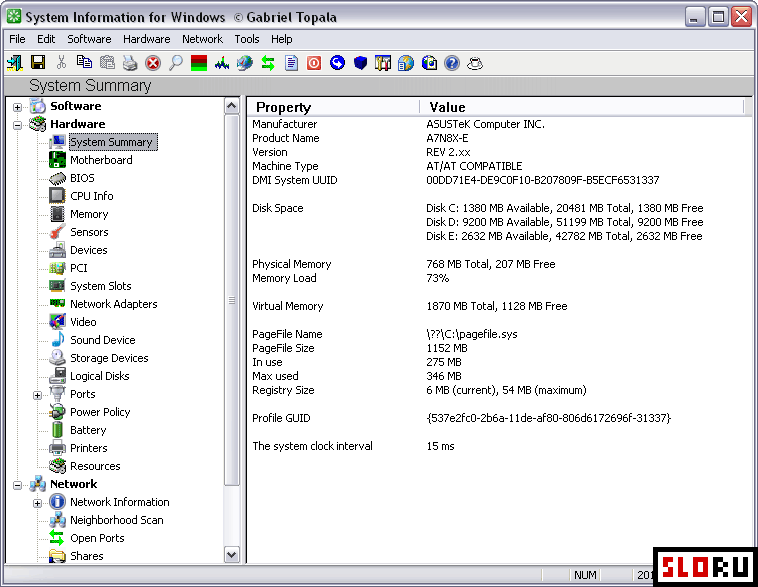758x587 pixels.
Task: Click the scissors Cut icon
Action: (61, 62)
